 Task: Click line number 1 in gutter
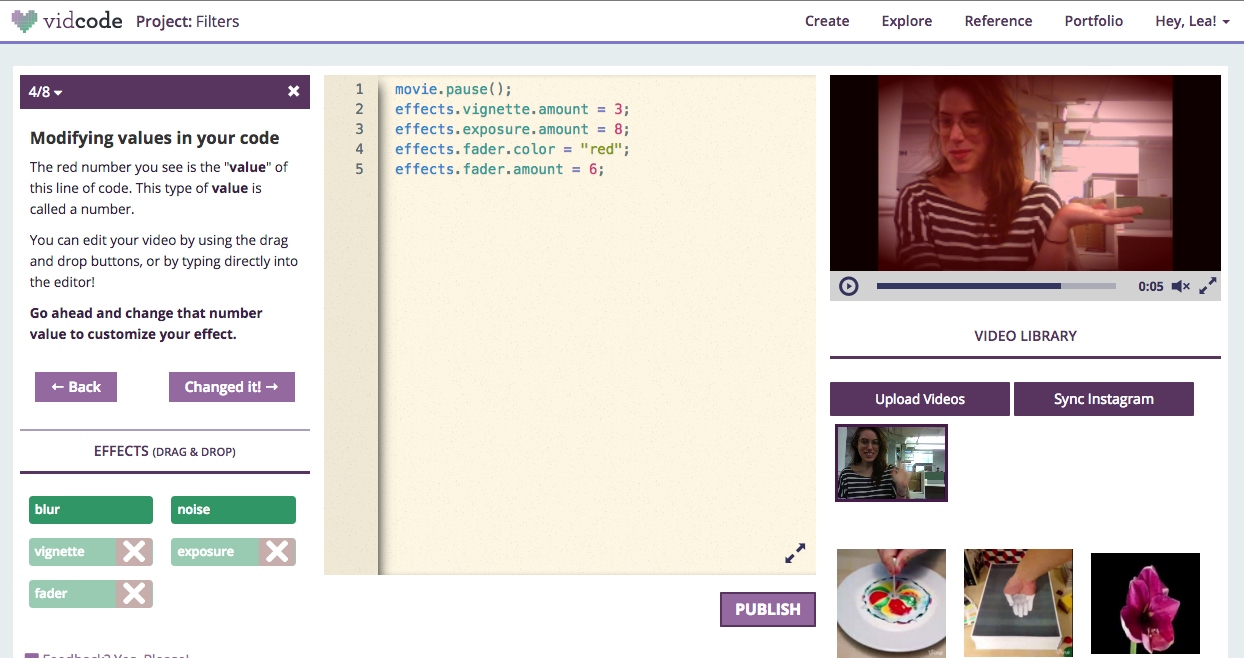coord(359,89)
